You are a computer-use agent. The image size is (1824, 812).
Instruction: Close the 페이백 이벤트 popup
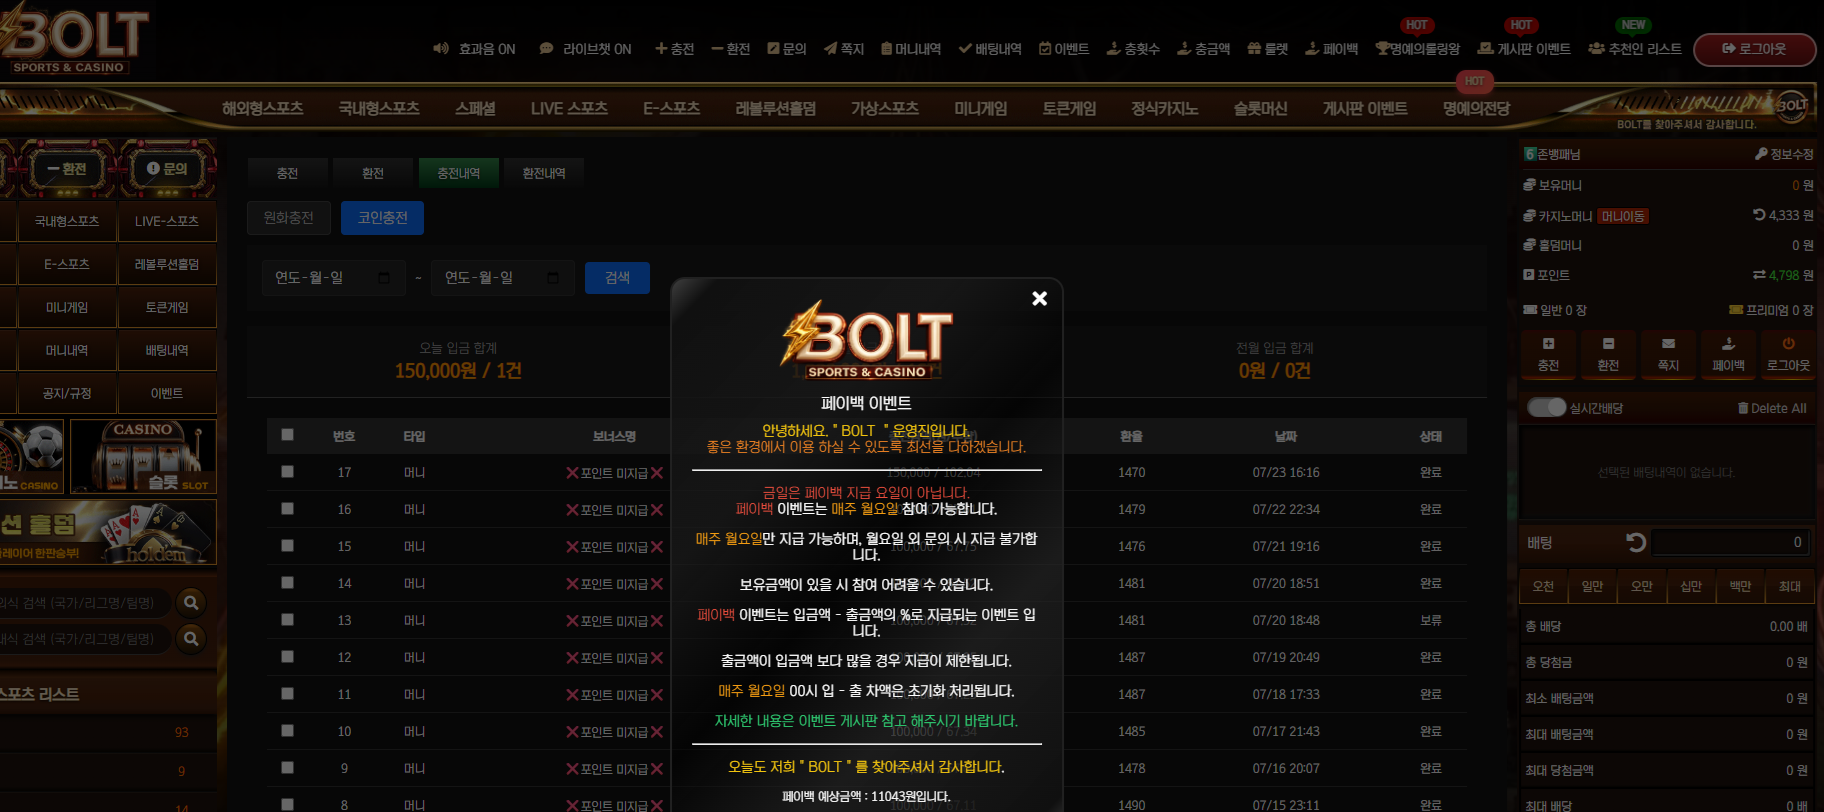1039,298
